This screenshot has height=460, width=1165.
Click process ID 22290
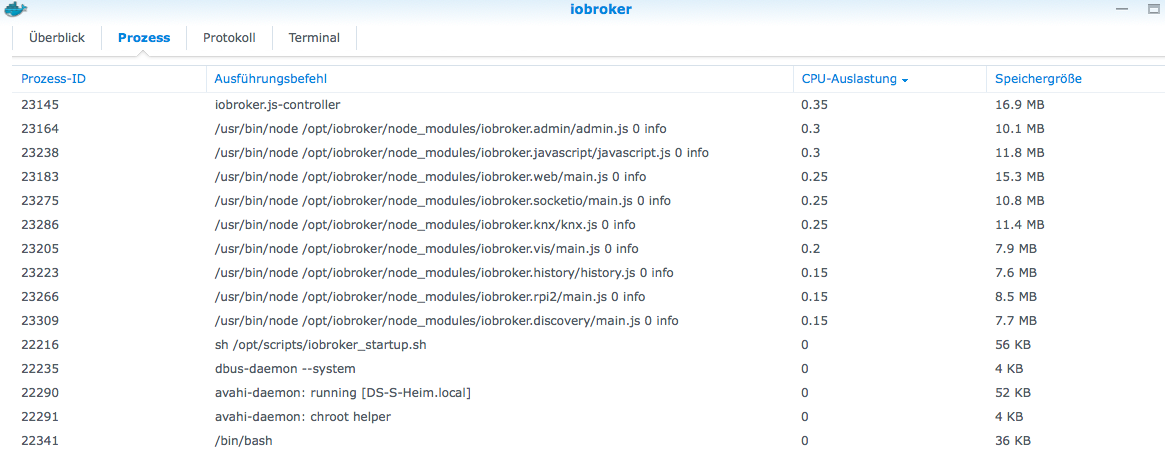(x=40, y=392)
